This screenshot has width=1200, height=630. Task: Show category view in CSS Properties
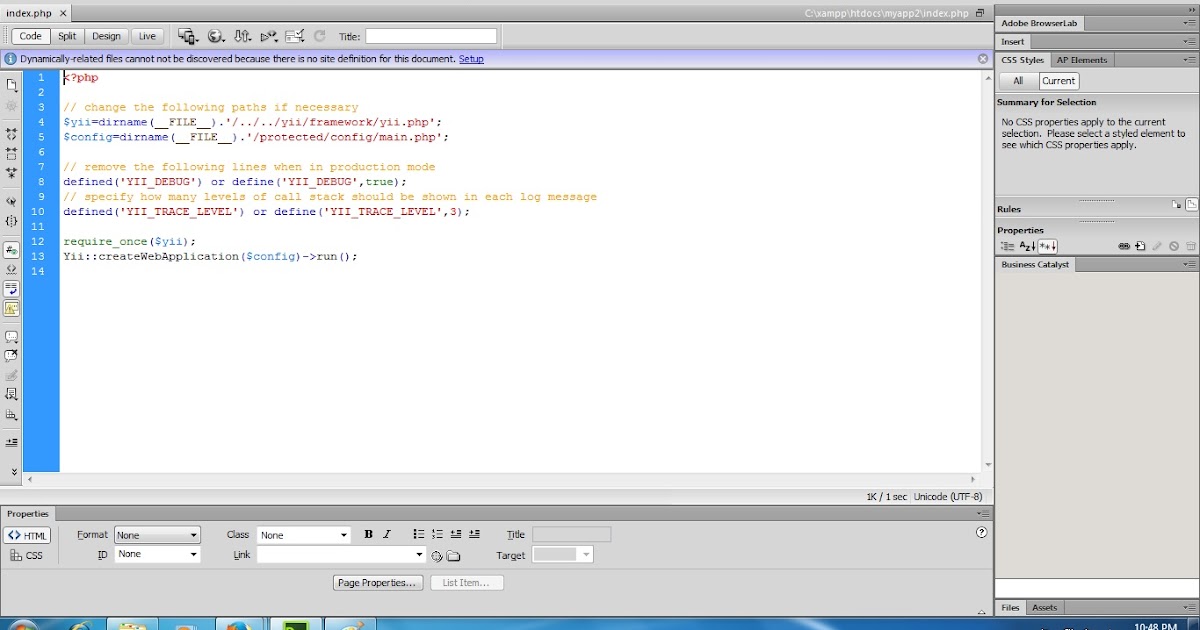(x=1007, y=246)
